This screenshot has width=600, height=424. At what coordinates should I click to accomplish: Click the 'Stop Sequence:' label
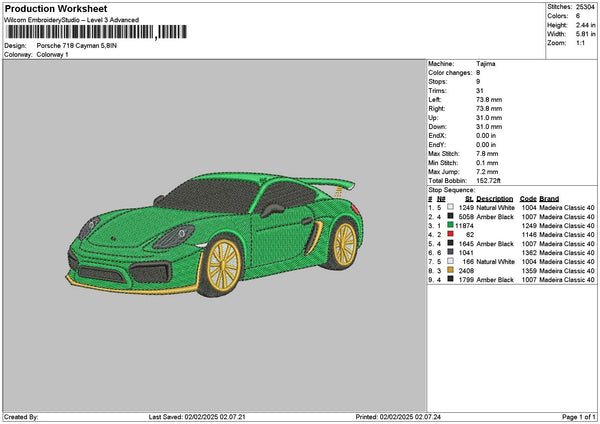[452, 190]
